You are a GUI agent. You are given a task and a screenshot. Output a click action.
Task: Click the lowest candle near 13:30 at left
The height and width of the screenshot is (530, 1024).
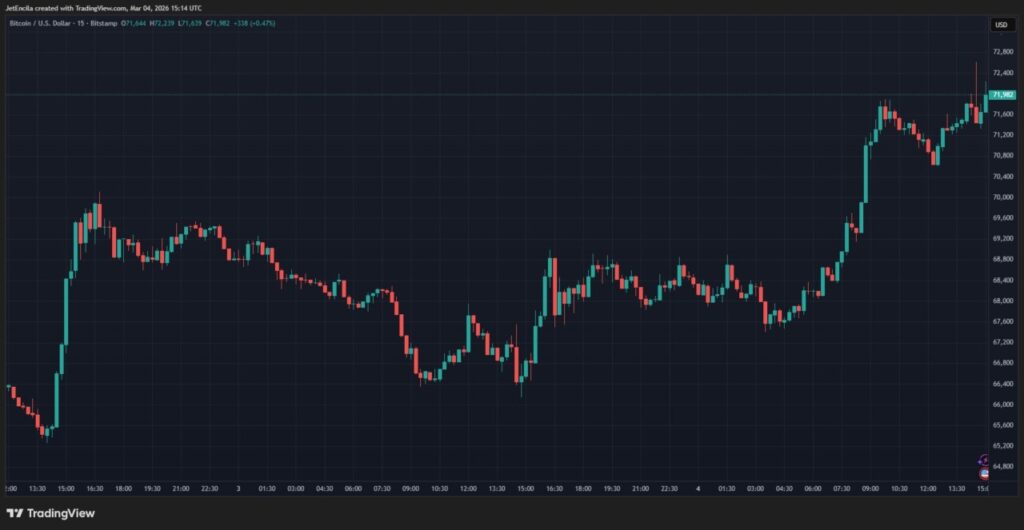[x=45, y=432]
